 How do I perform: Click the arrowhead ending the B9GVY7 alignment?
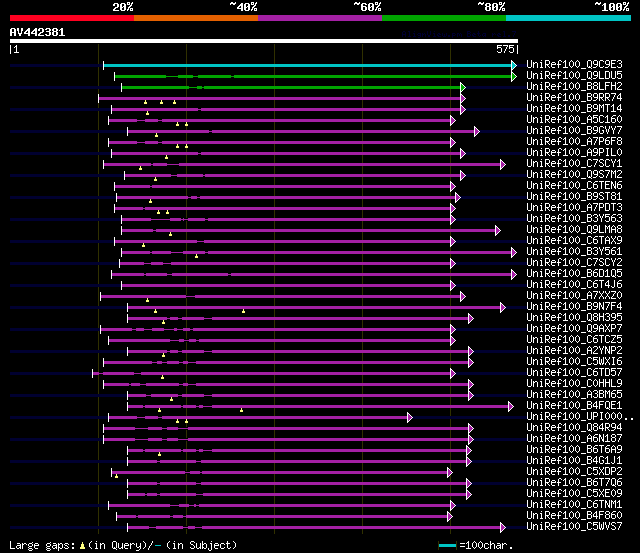[477, 131]
